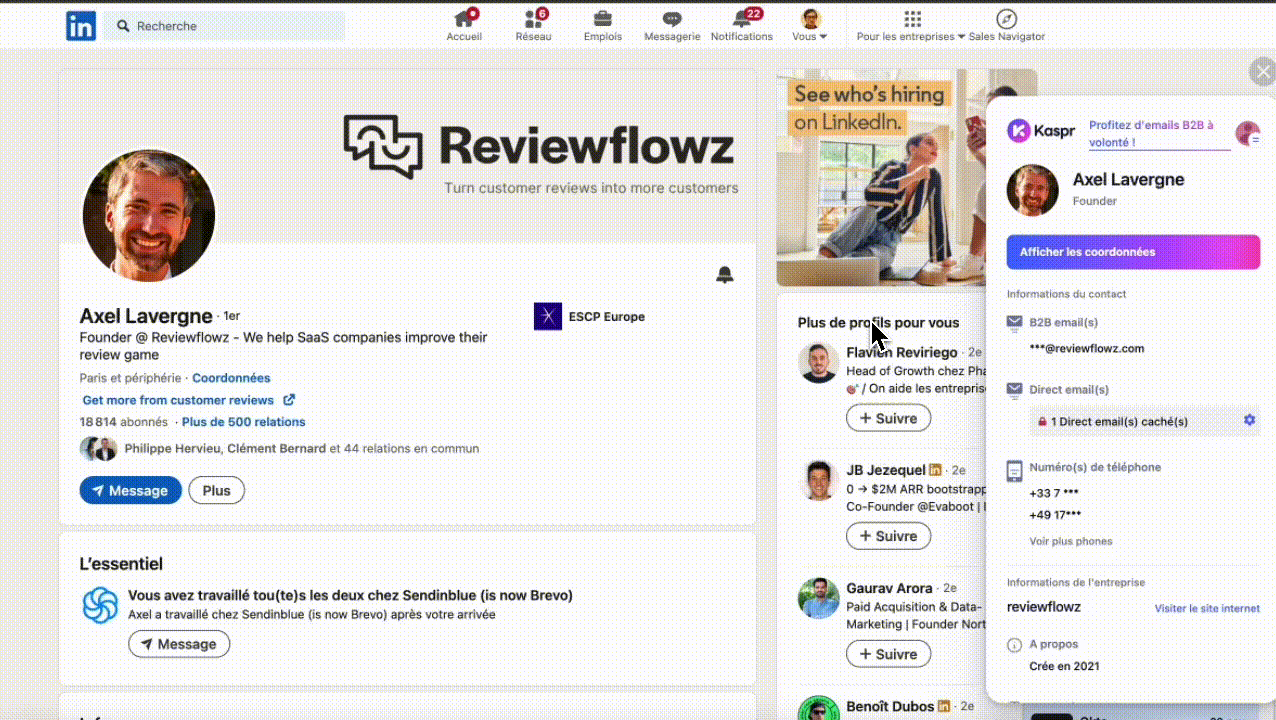Click the lock icon on hidden direct email
The height and width of the screenshot is (720, 1276).
[x=1042, y=422]
